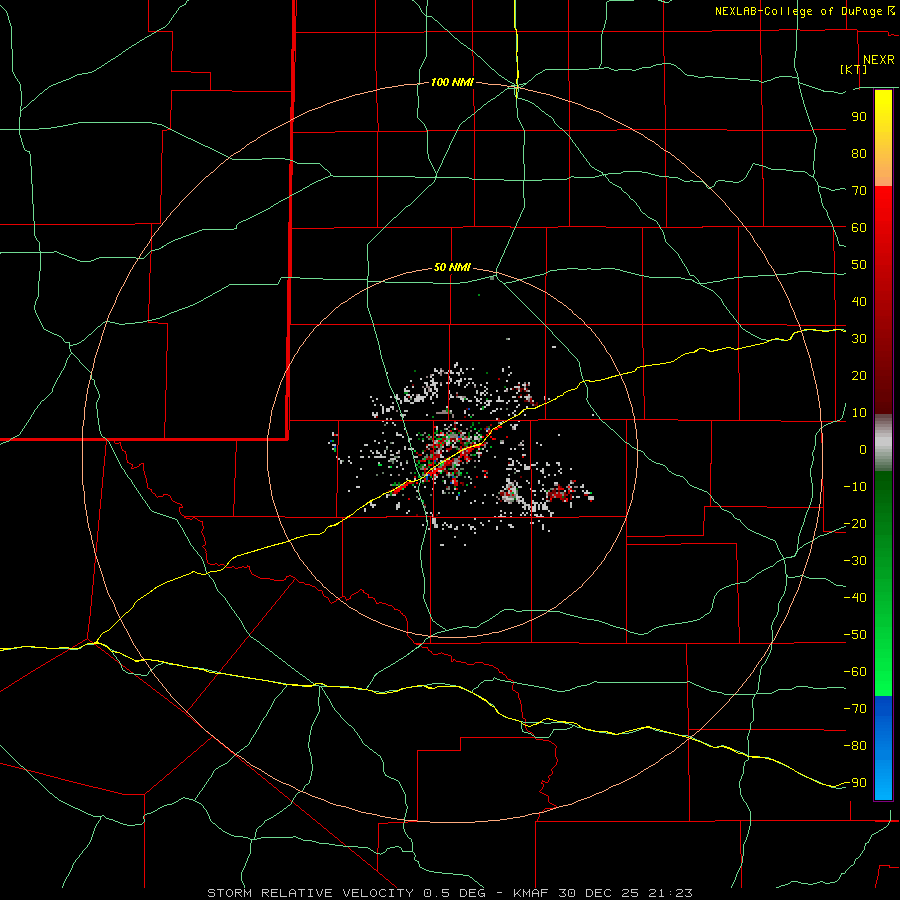This screenshot has height=900, width=900.
Task: Click the -80 value on velocity scale
Action: pyautogui.click(x=855, y=746)
